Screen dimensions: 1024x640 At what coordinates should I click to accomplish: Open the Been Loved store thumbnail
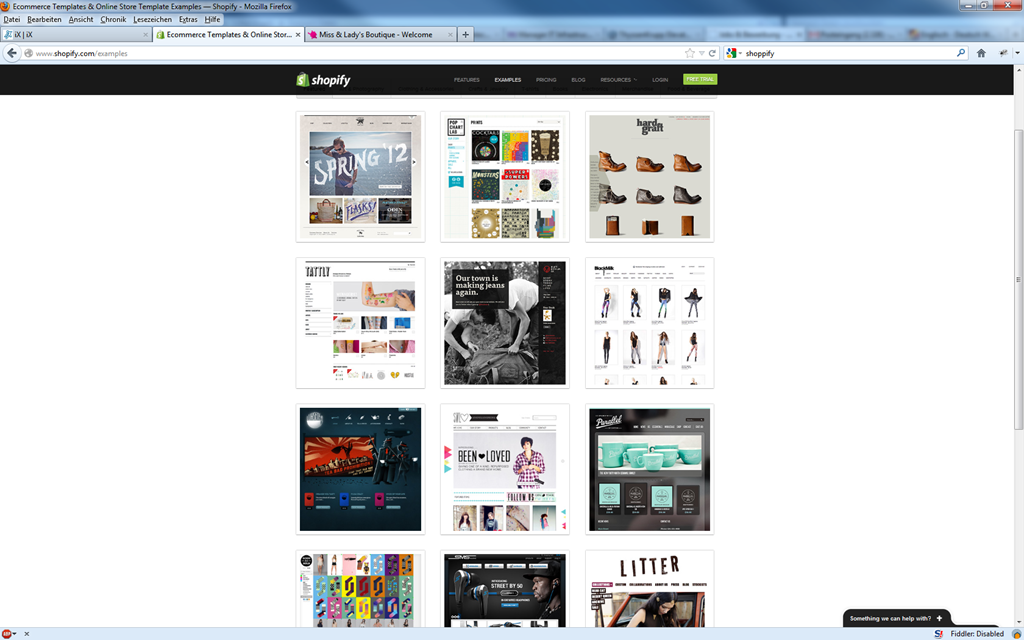[505, 469]
